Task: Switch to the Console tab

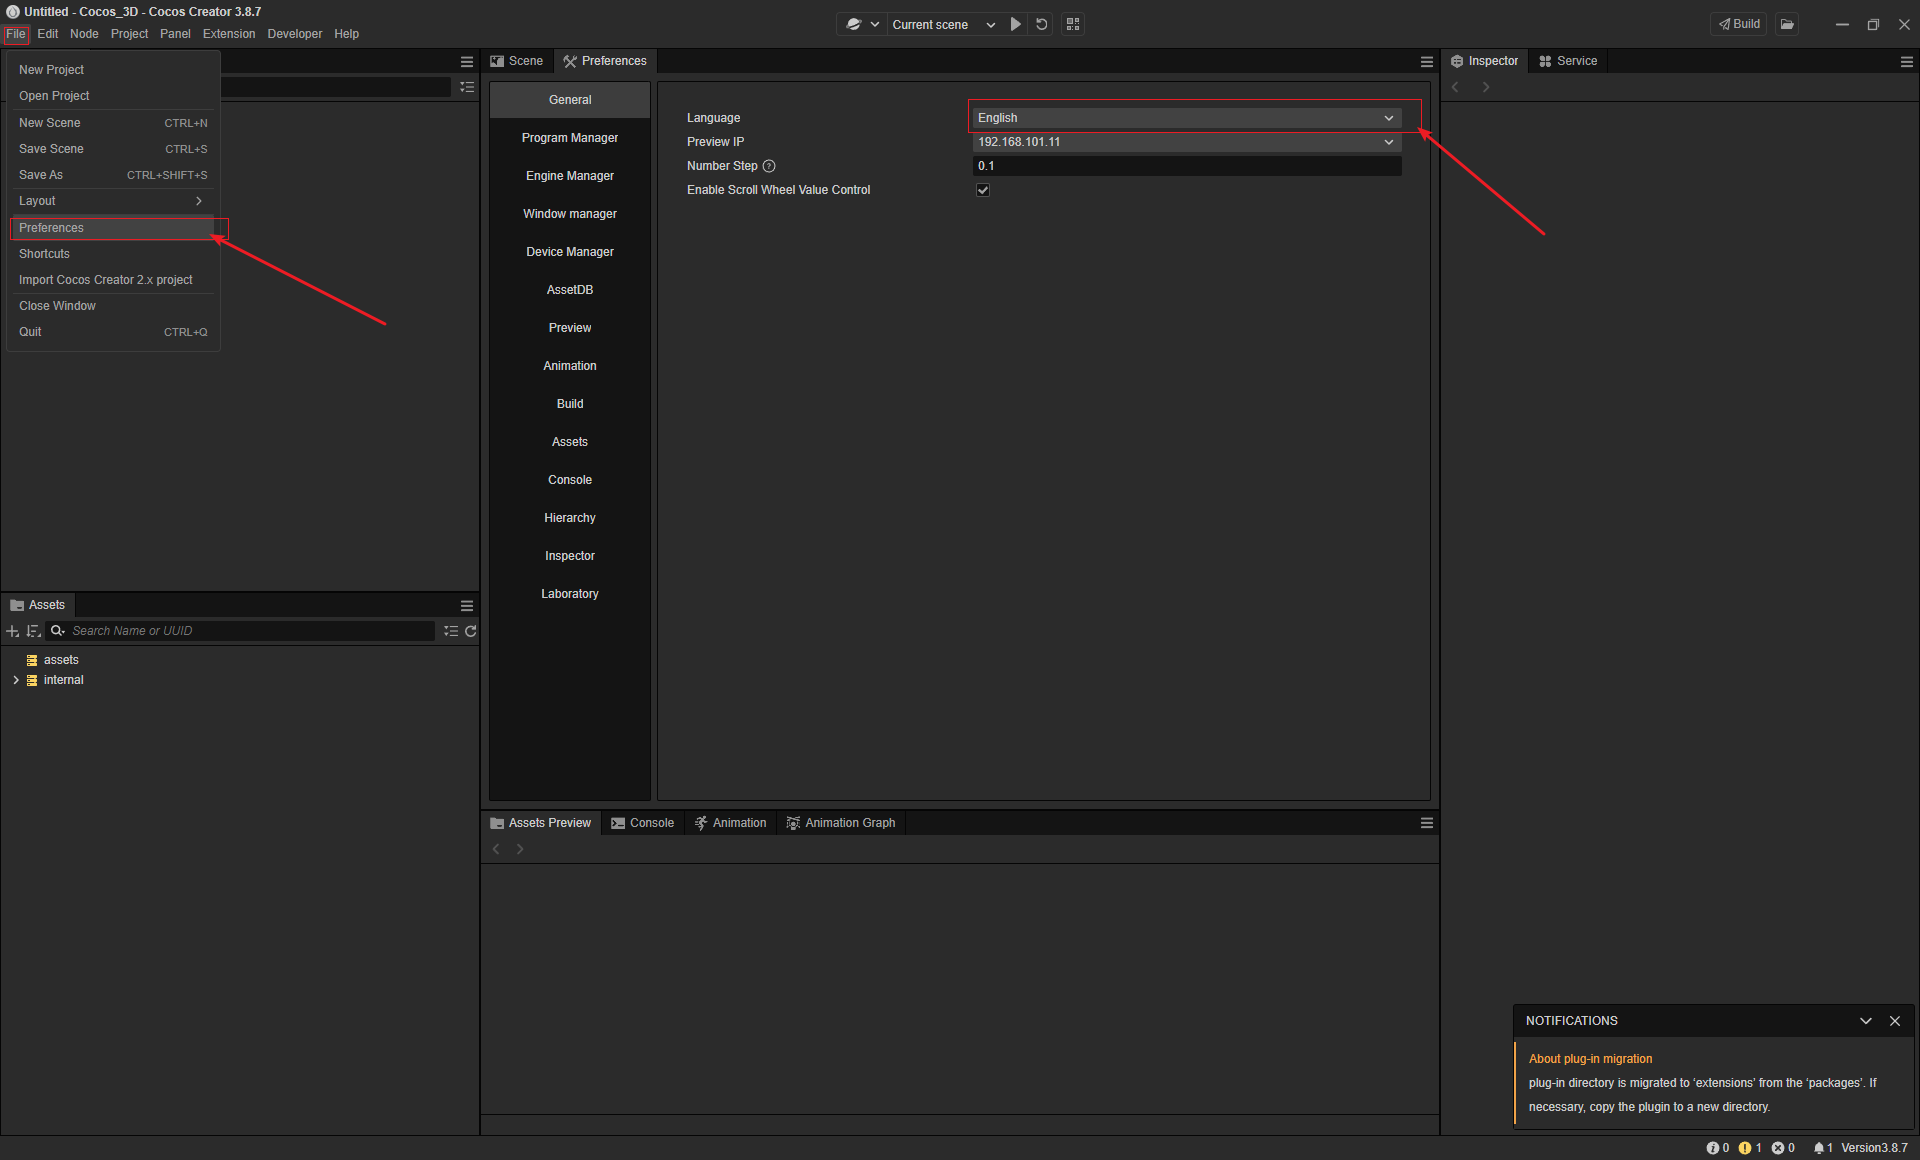Action: (x=642, y=823)
